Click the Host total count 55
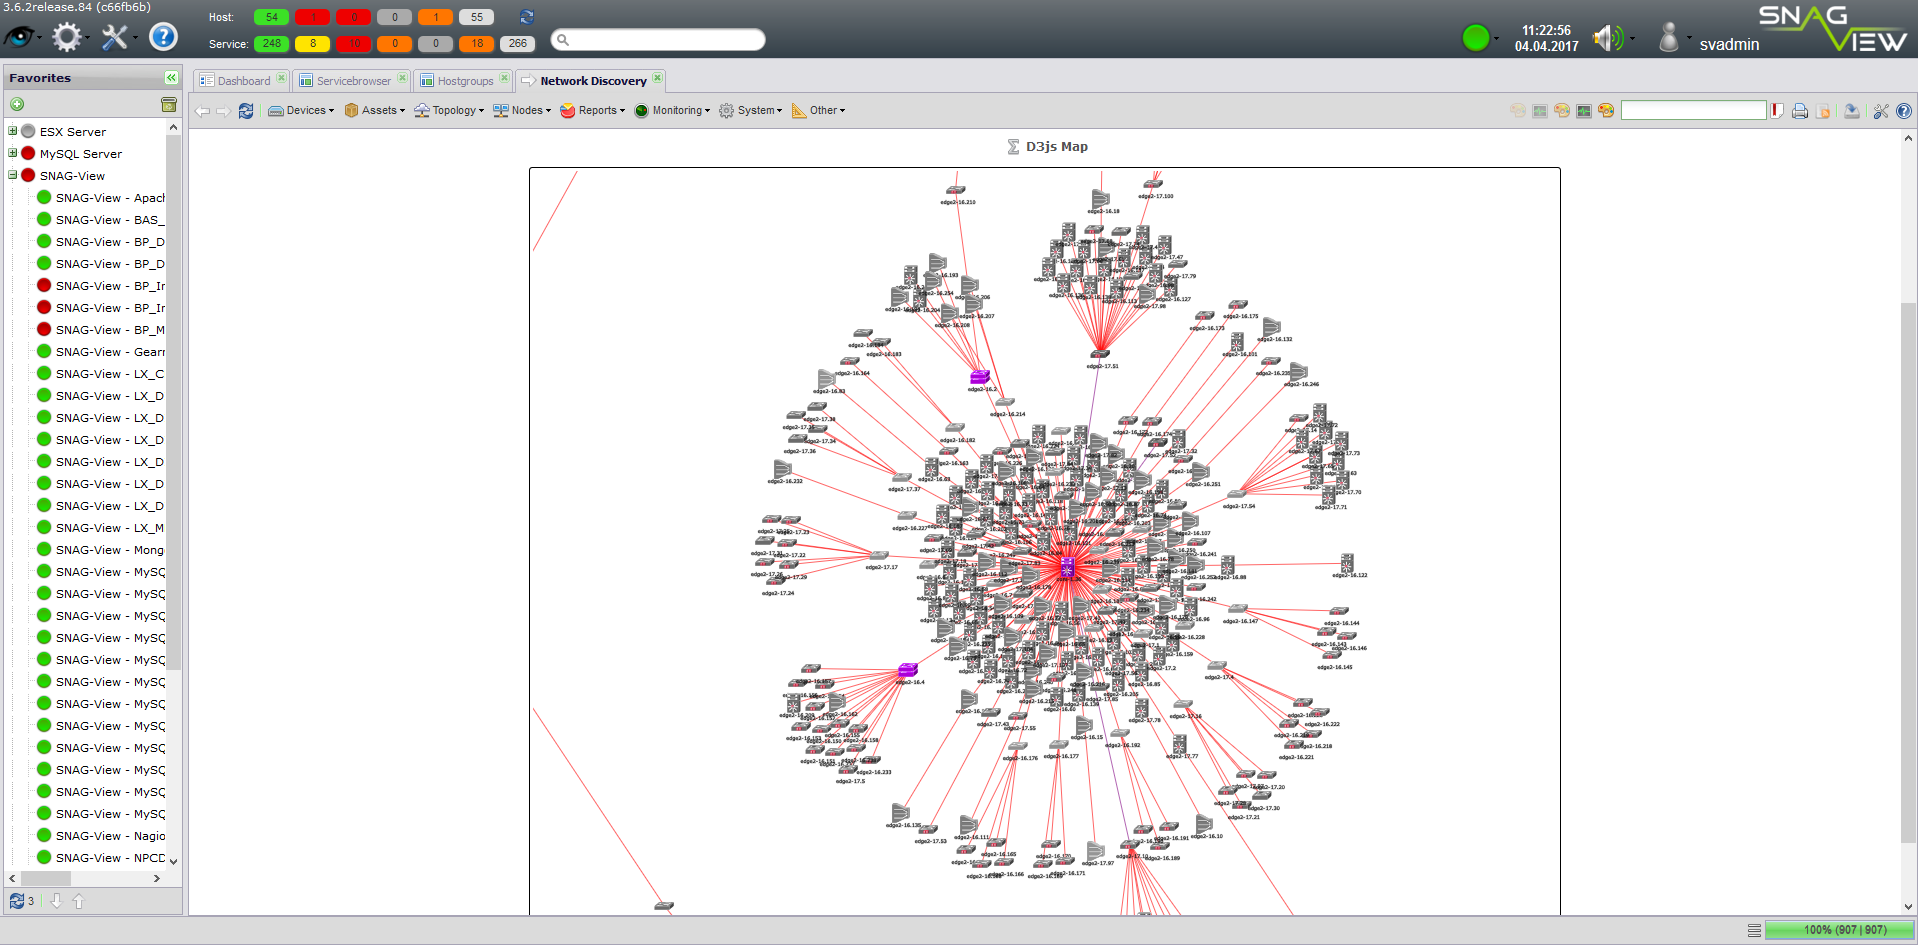 (477, 17)
